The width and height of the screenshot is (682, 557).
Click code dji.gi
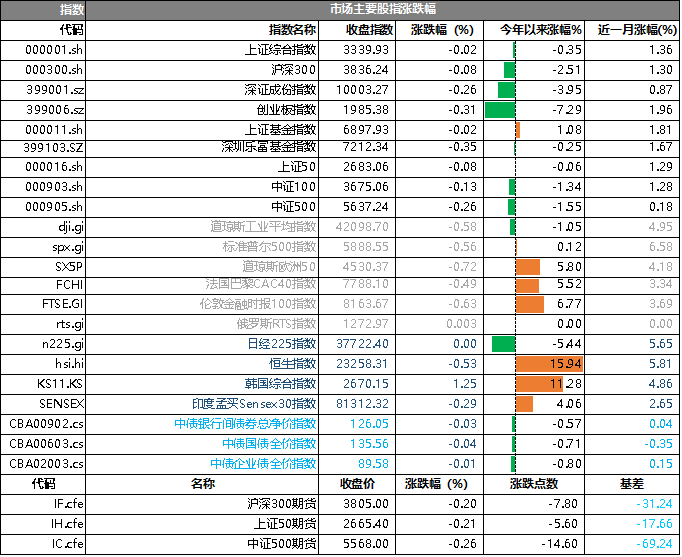(x=71, y=227)
